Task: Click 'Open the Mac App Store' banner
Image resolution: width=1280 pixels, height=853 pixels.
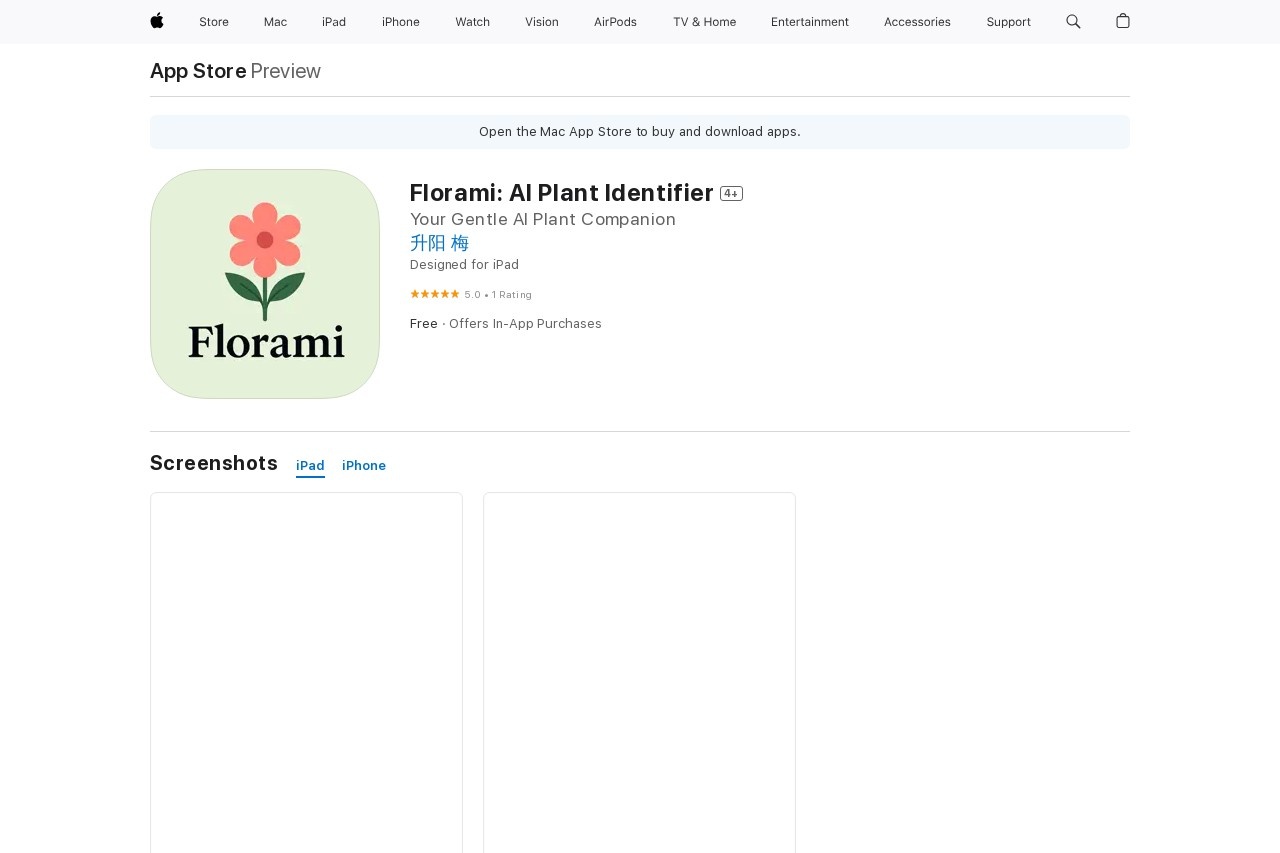Action: [640, 132]
